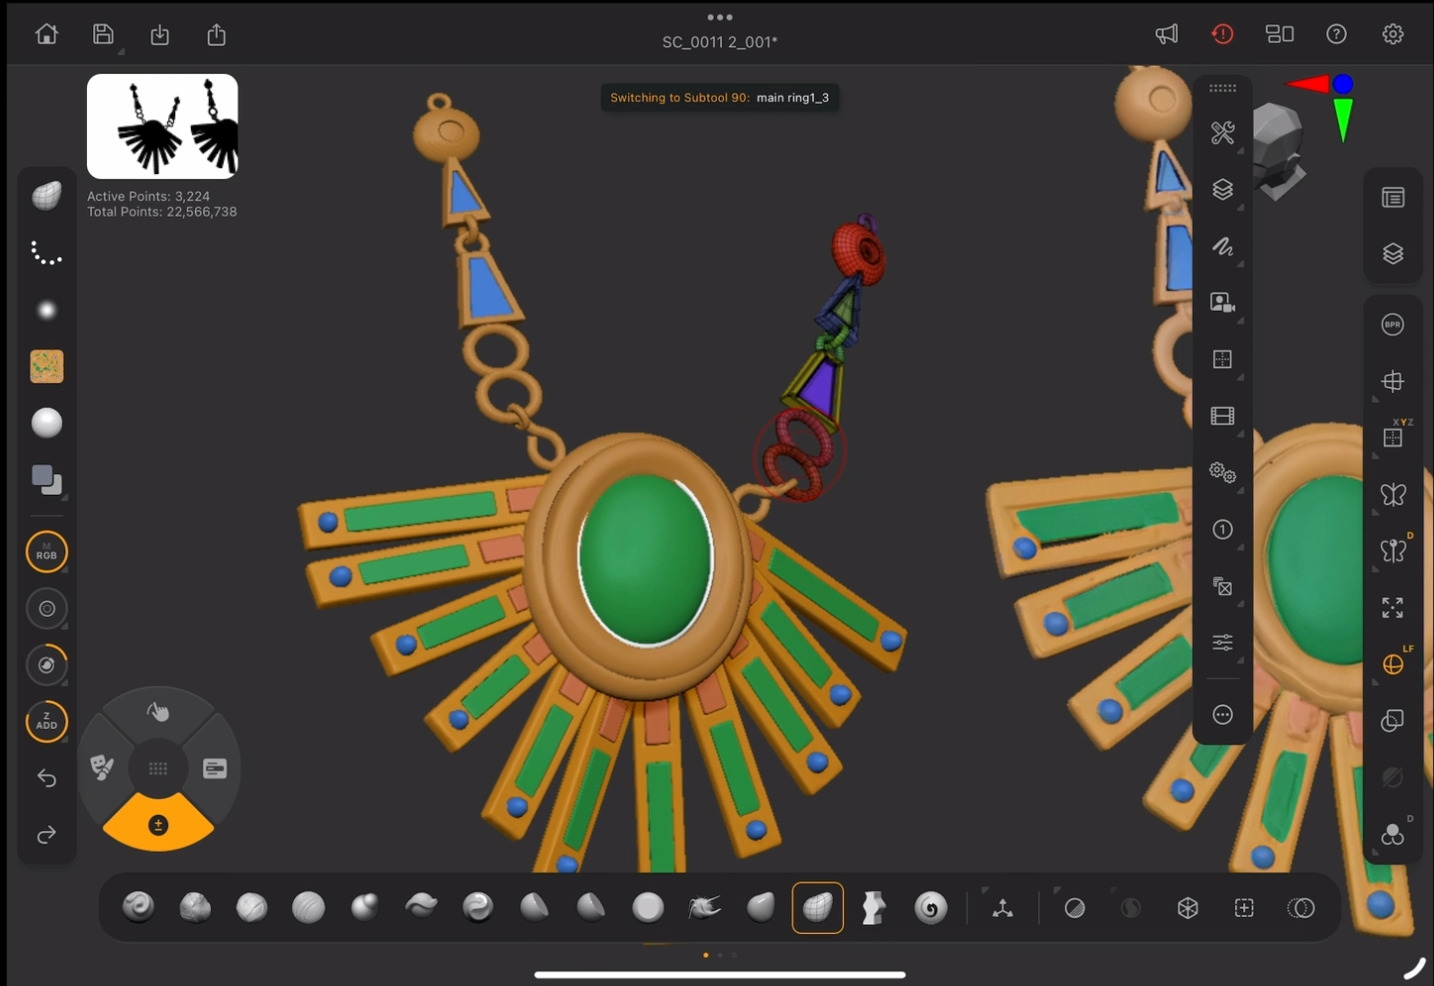Open the color swatches picker in left bar
Screen dimensions: 1434x986
pyautogui.click(x=47, y=480)
